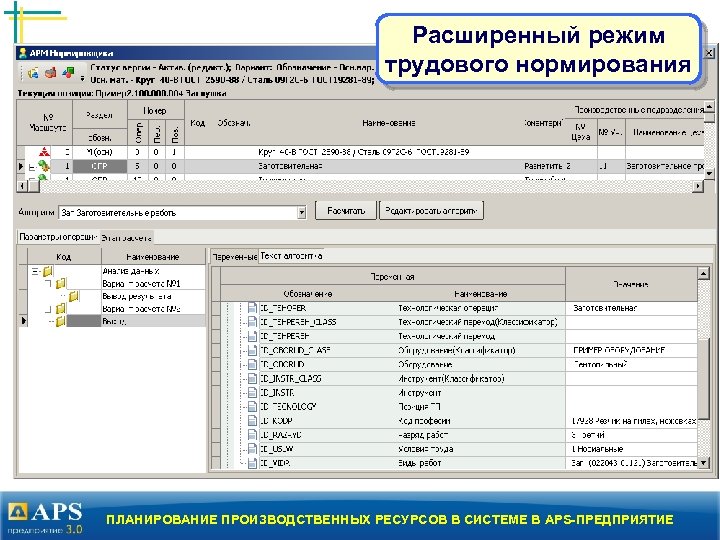
Task: Click the document icon beside ID_TEHPEREH
Action: (252, 336)
